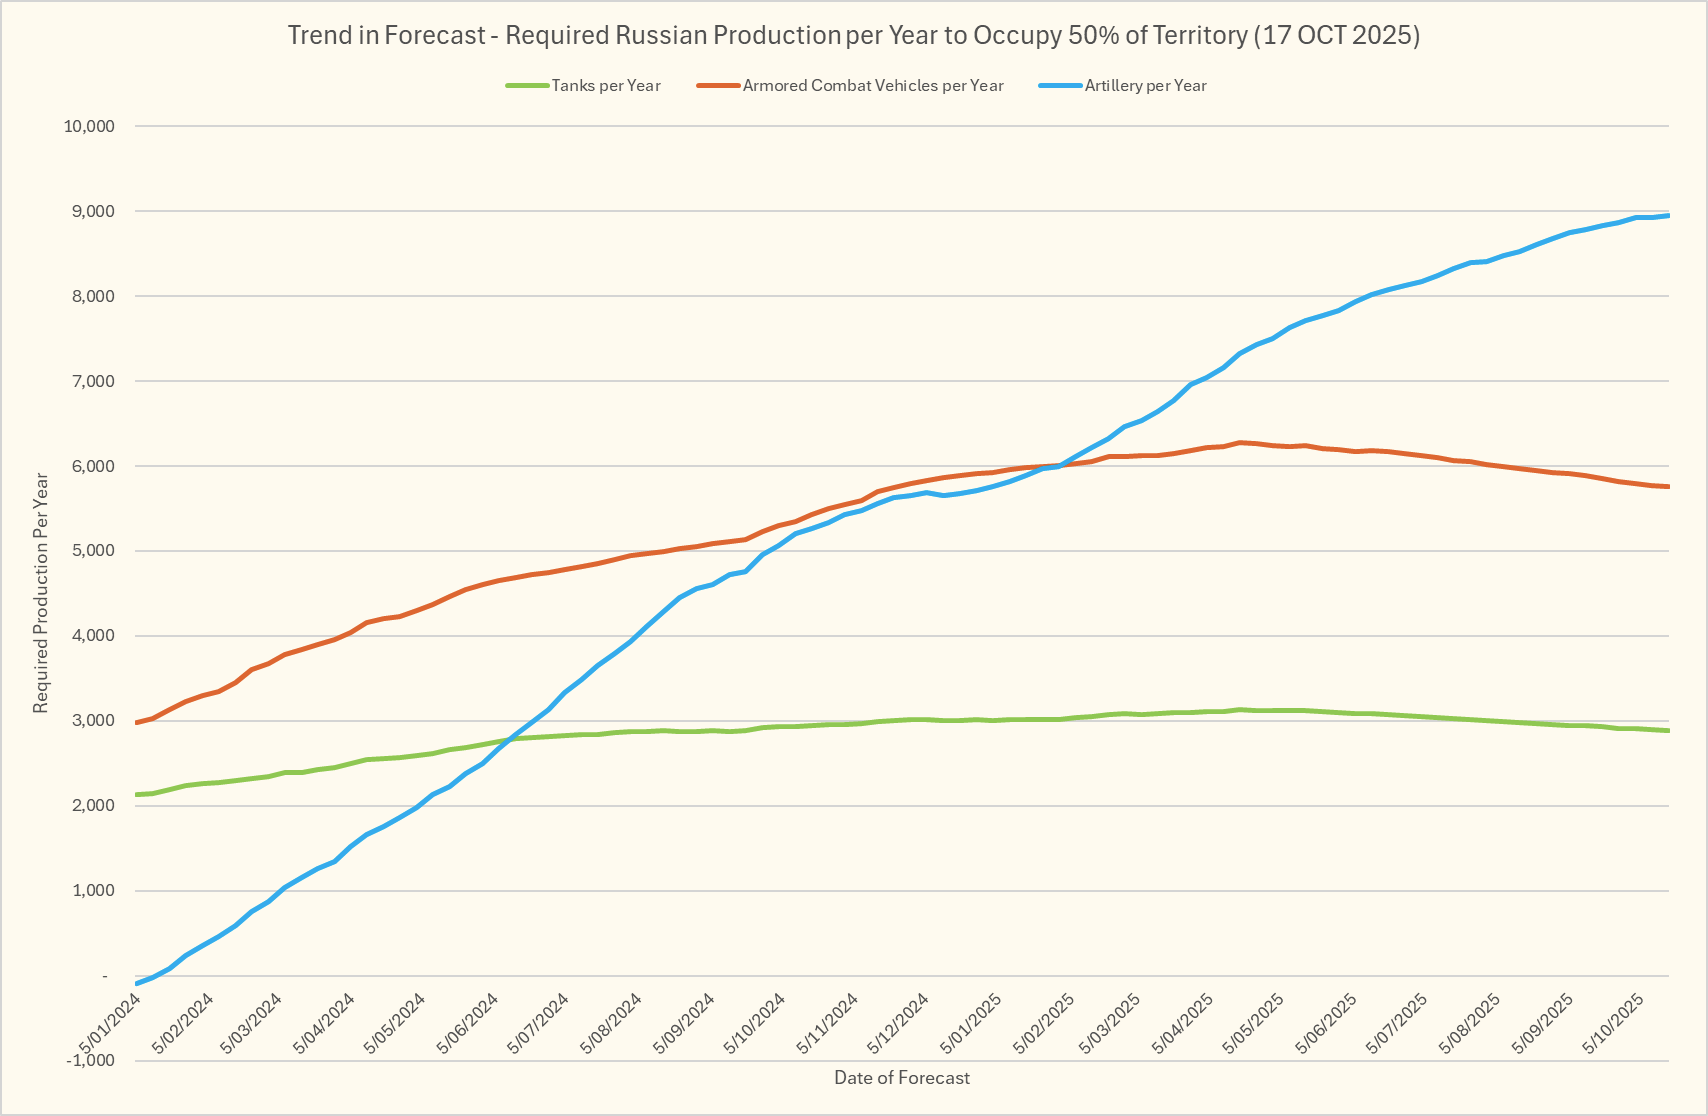Click the orange Armored Vehicles legend swatch
The height and width of the screenshot is (1116, 1708).
click(718, 86)
